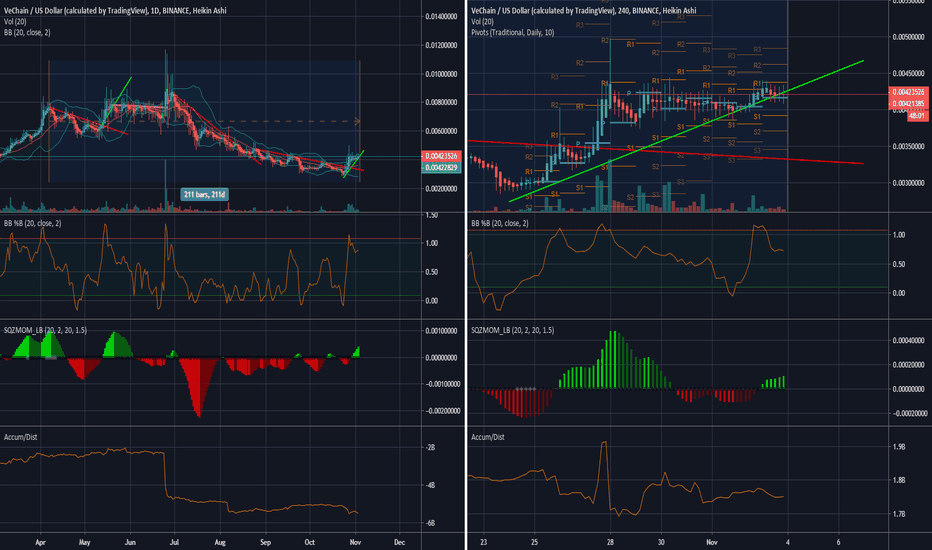This screenshot has height=550, width=932.
Task: Click the 0.00100000 SQZMOM axis value
Action: click(442, 331)
